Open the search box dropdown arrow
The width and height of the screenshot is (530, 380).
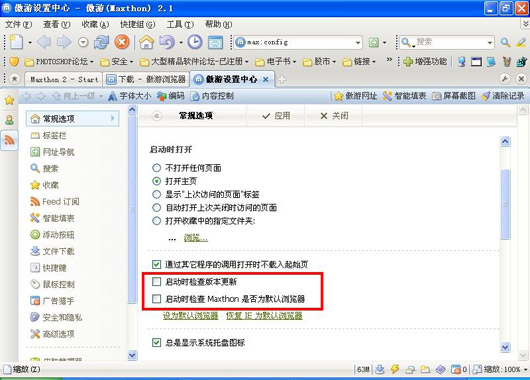point(489,43)
